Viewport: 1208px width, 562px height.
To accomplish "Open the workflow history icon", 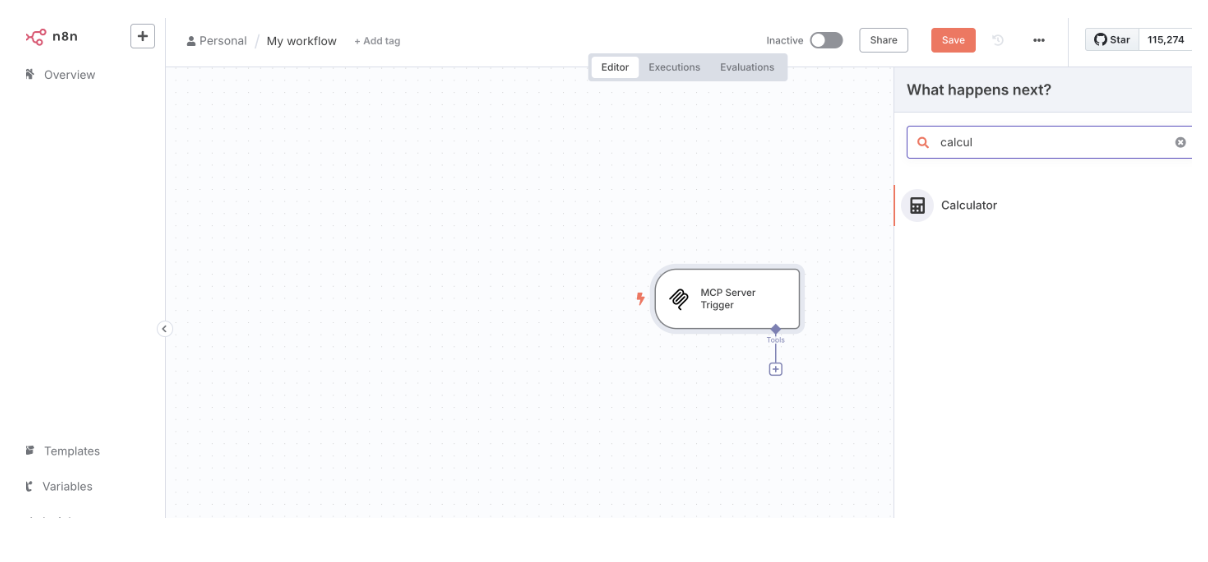I will click(x=998, y=40).
